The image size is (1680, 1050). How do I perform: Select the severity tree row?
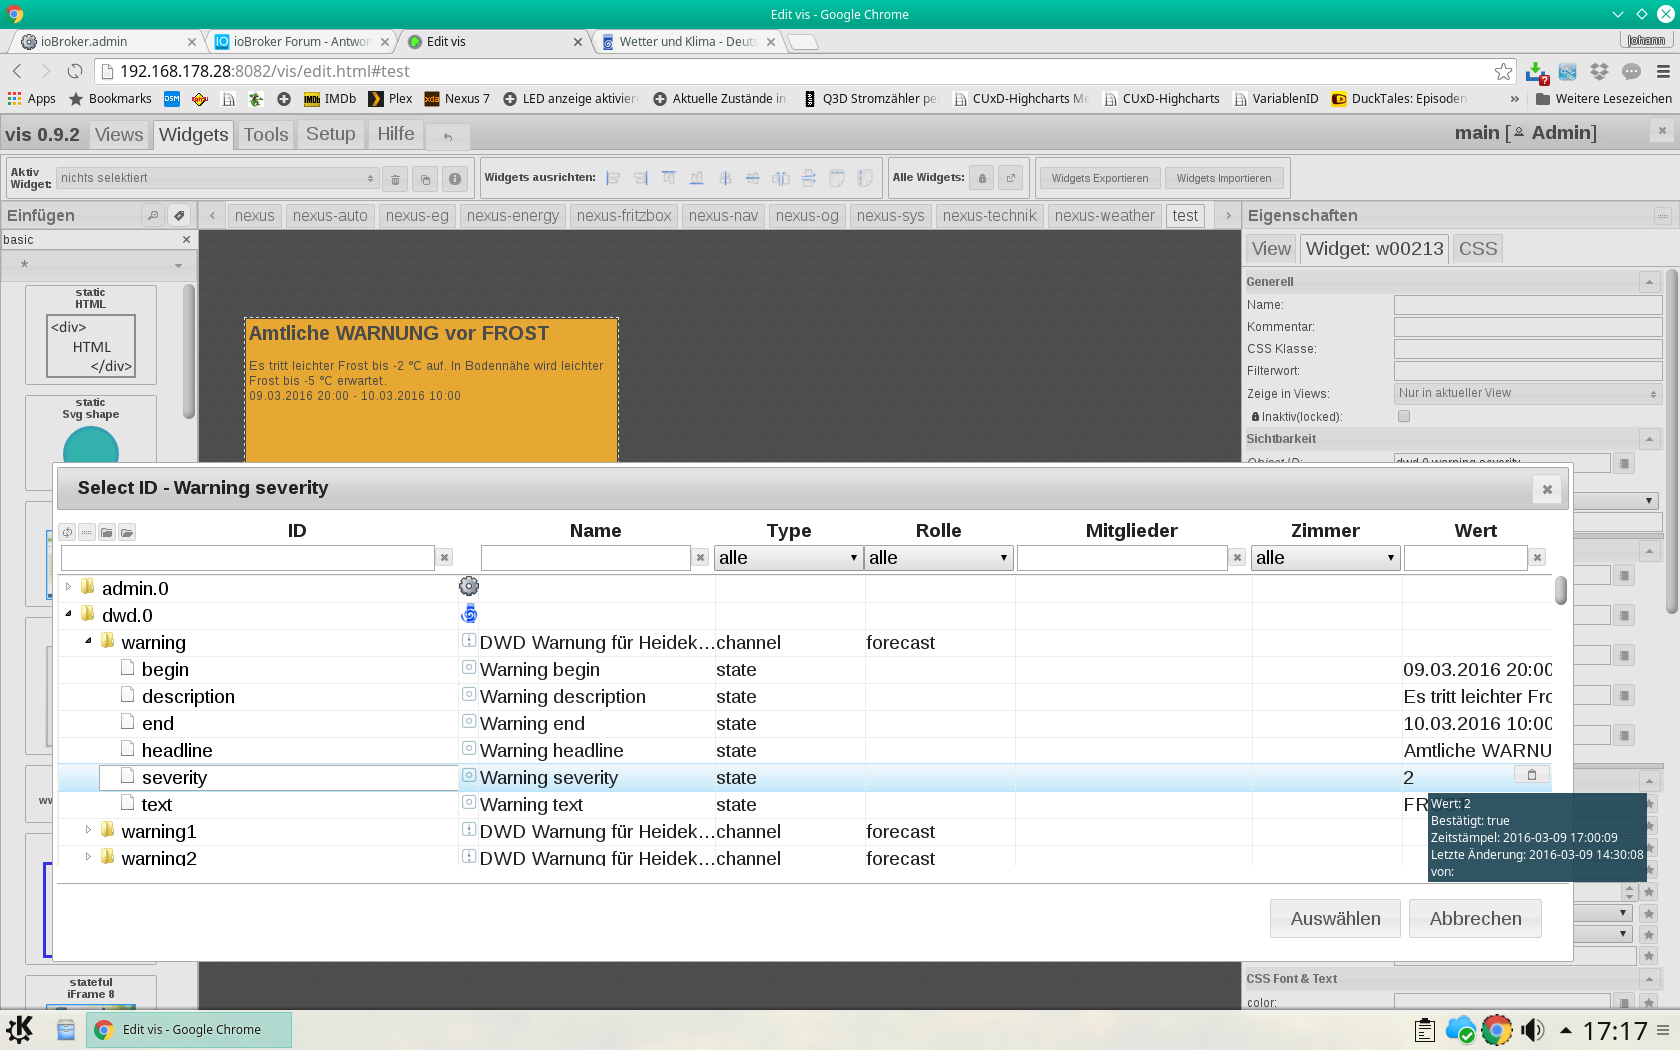(x=806, y=777)
